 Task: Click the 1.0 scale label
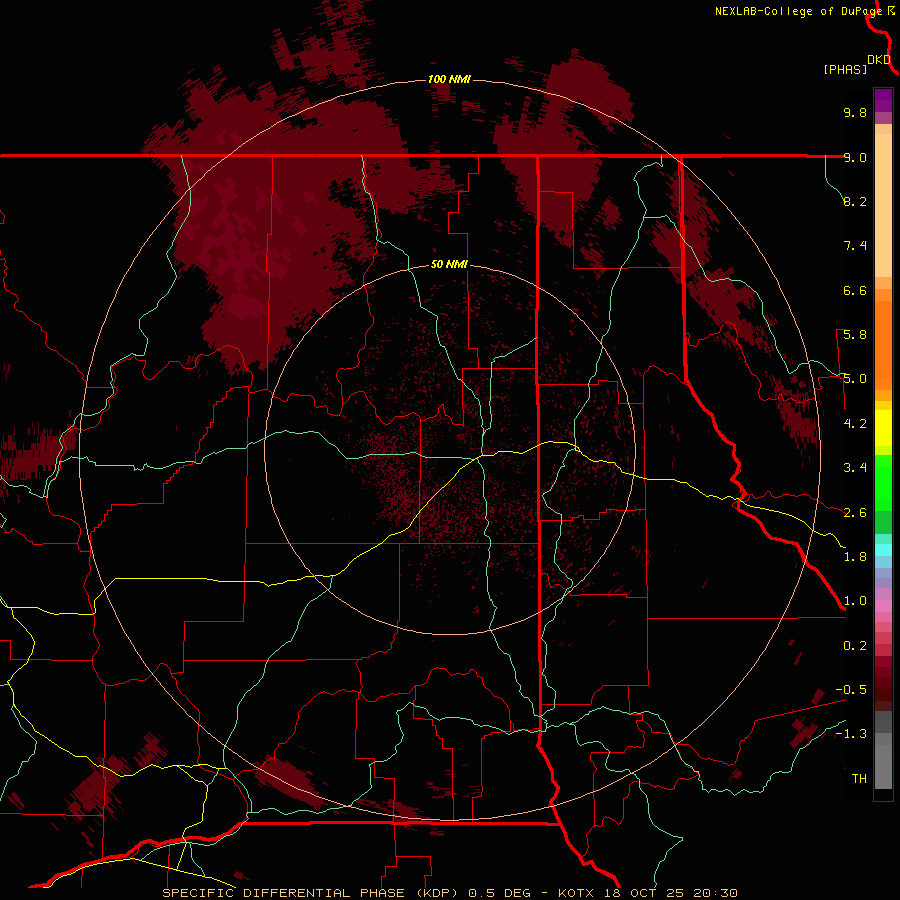pyautogui.click(x=855, y=601)
